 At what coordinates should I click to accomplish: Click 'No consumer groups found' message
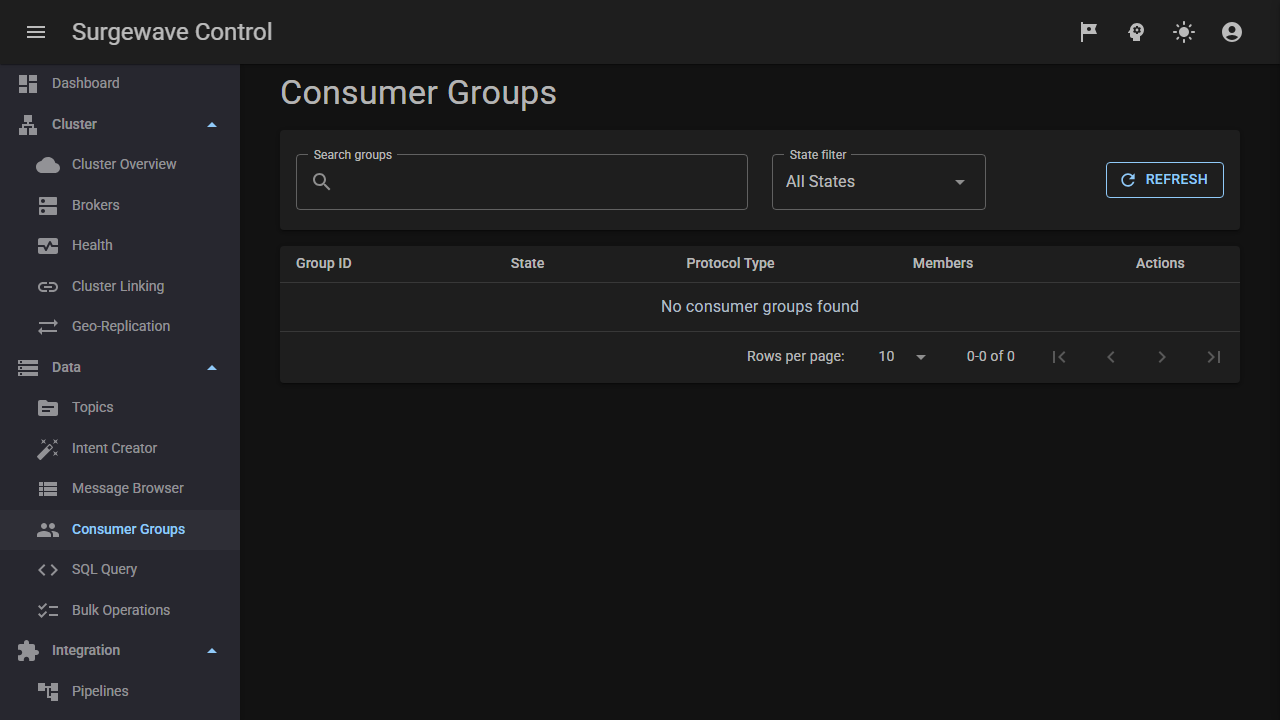(760, 307)
